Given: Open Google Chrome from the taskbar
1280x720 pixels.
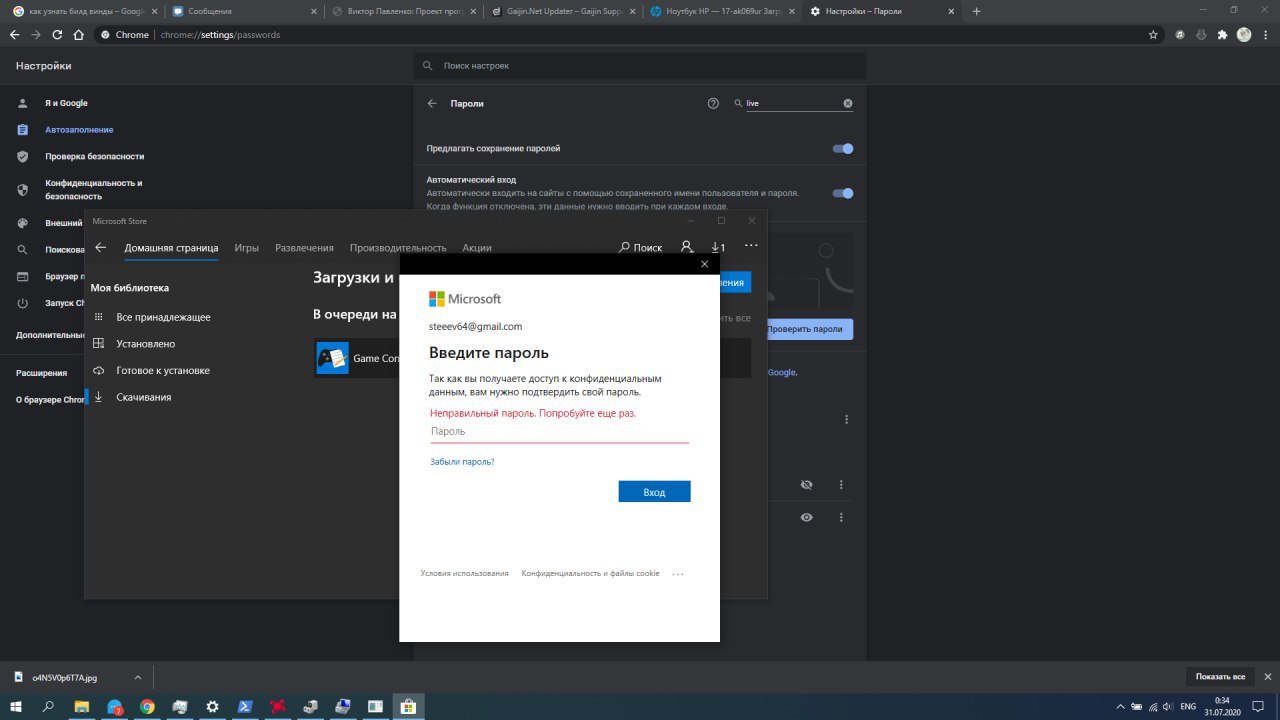Looking at the screenshot, I should 147,705.
